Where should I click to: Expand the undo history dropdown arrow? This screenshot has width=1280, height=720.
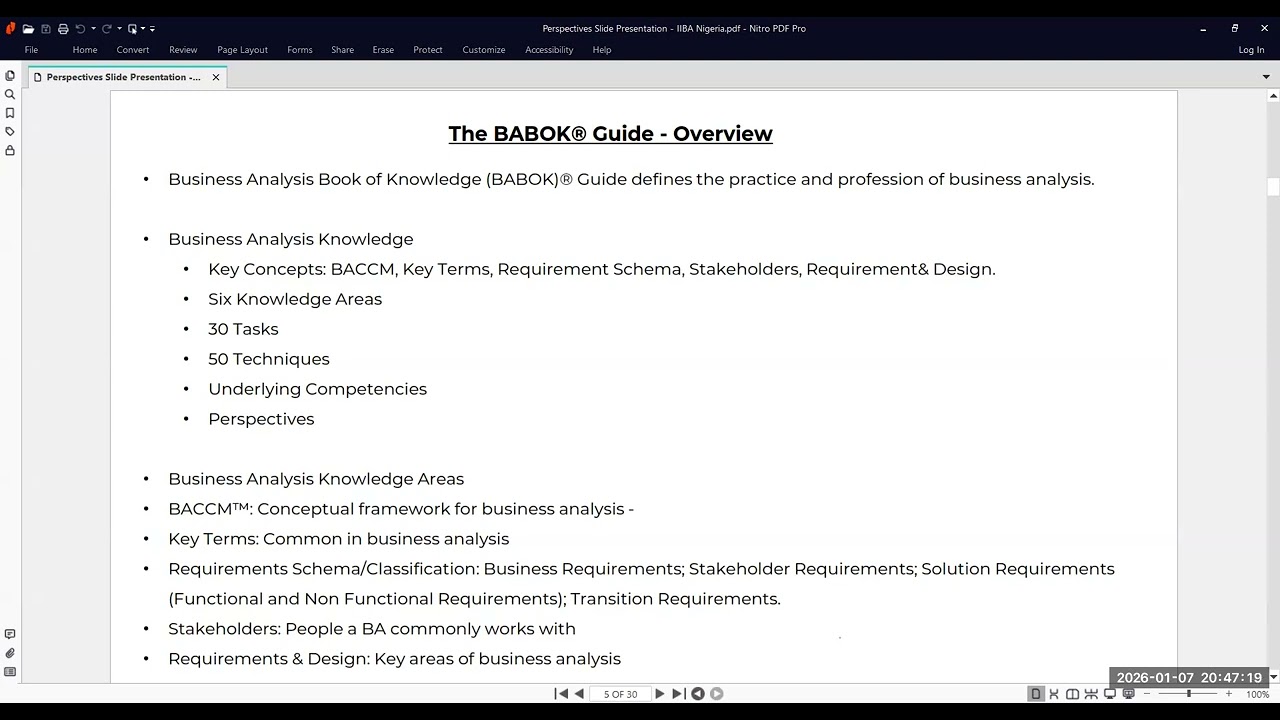click(x=93, y=29)
